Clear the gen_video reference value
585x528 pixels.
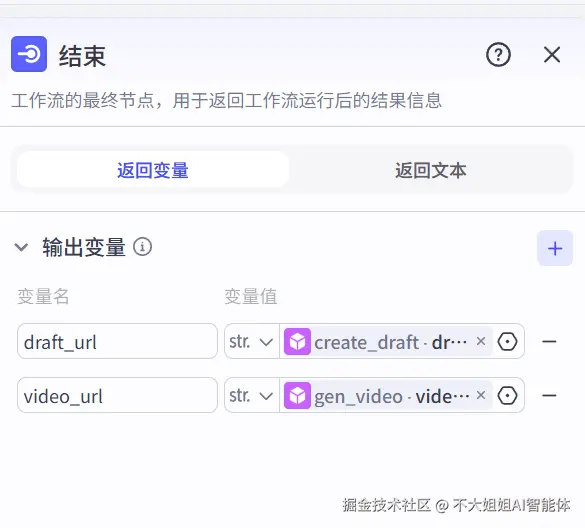[481, 395]
